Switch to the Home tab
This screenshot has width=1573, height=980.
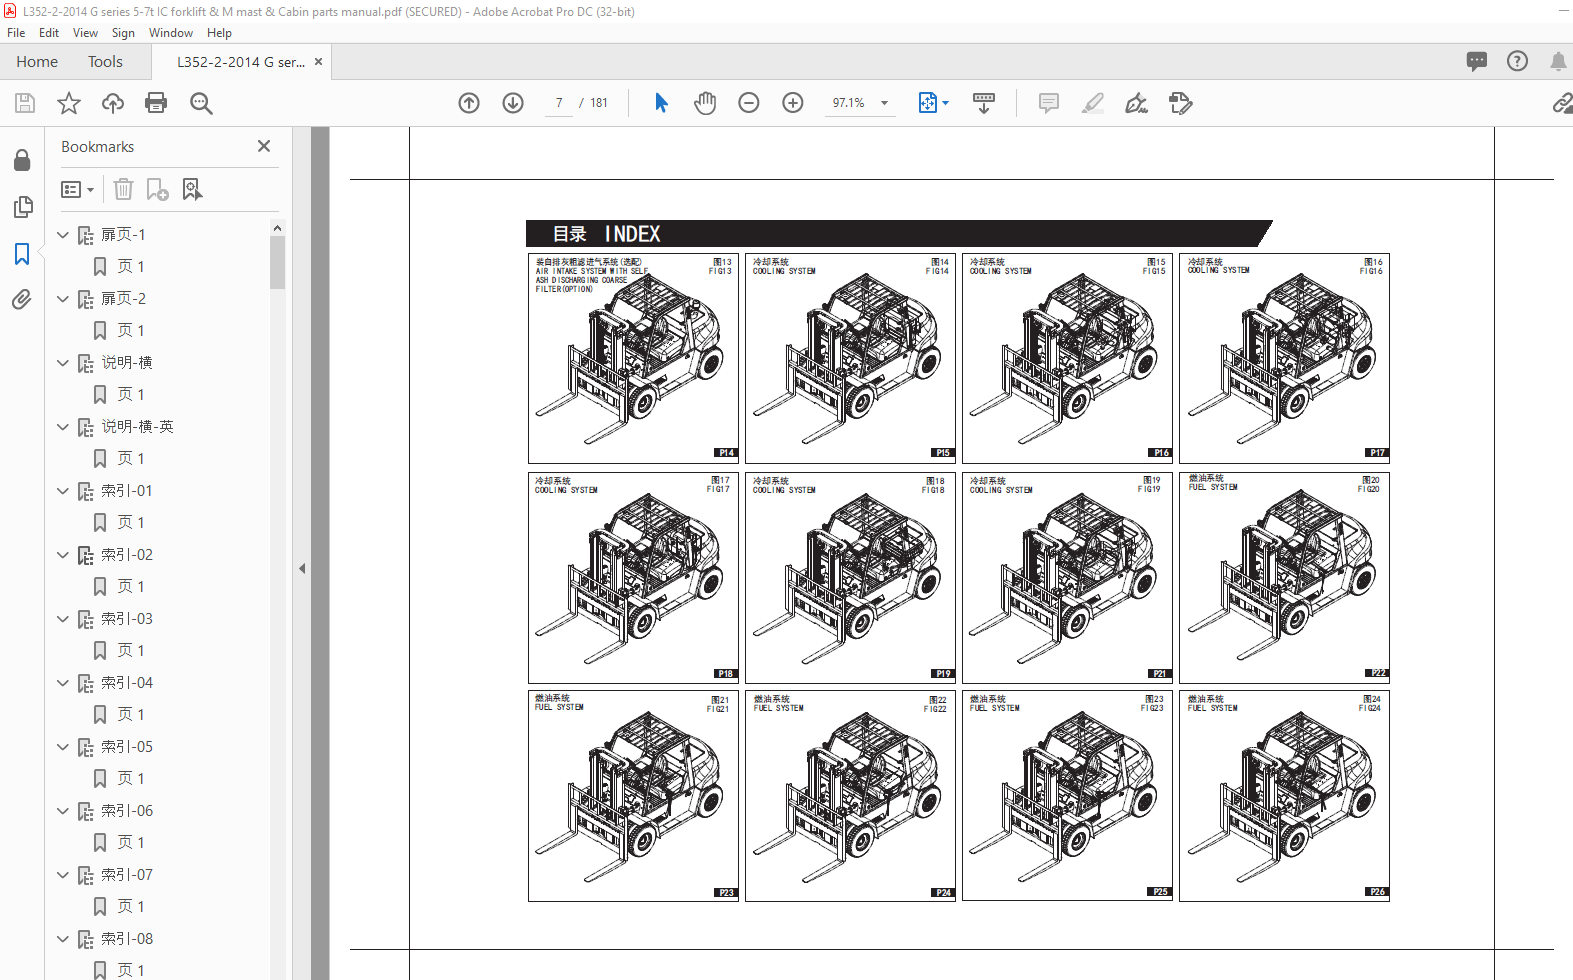tap(37, 62)
